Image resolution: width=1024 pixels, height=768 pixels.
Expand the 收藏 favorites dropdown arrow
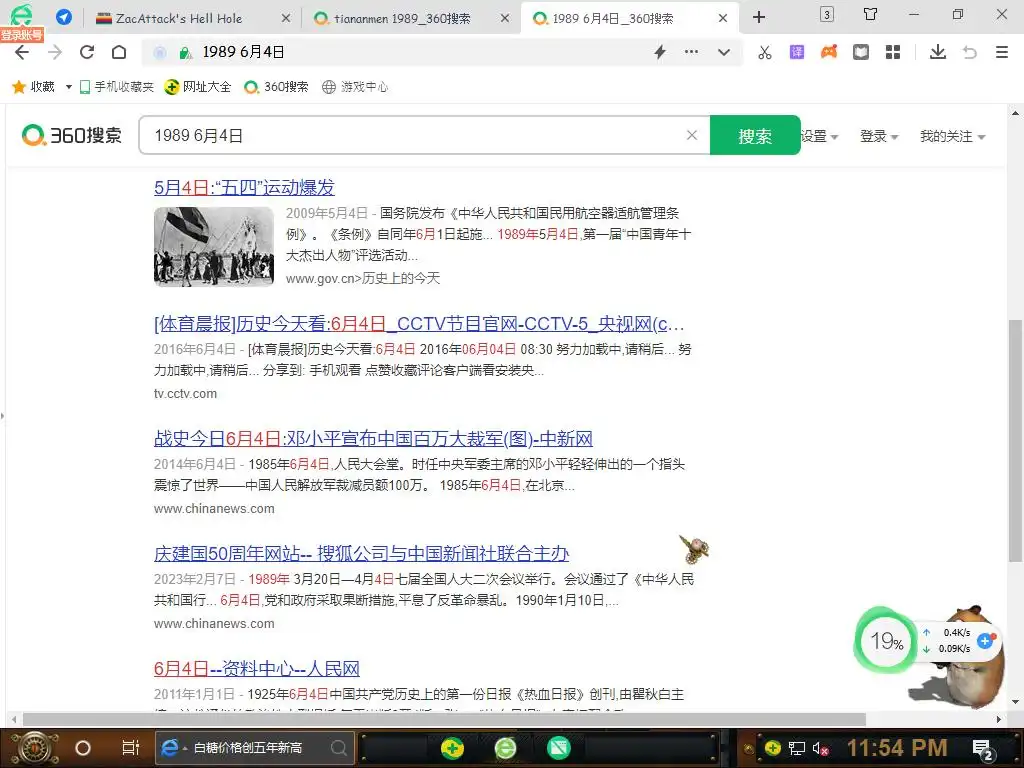pyautogui.click(x=69, y=87)
